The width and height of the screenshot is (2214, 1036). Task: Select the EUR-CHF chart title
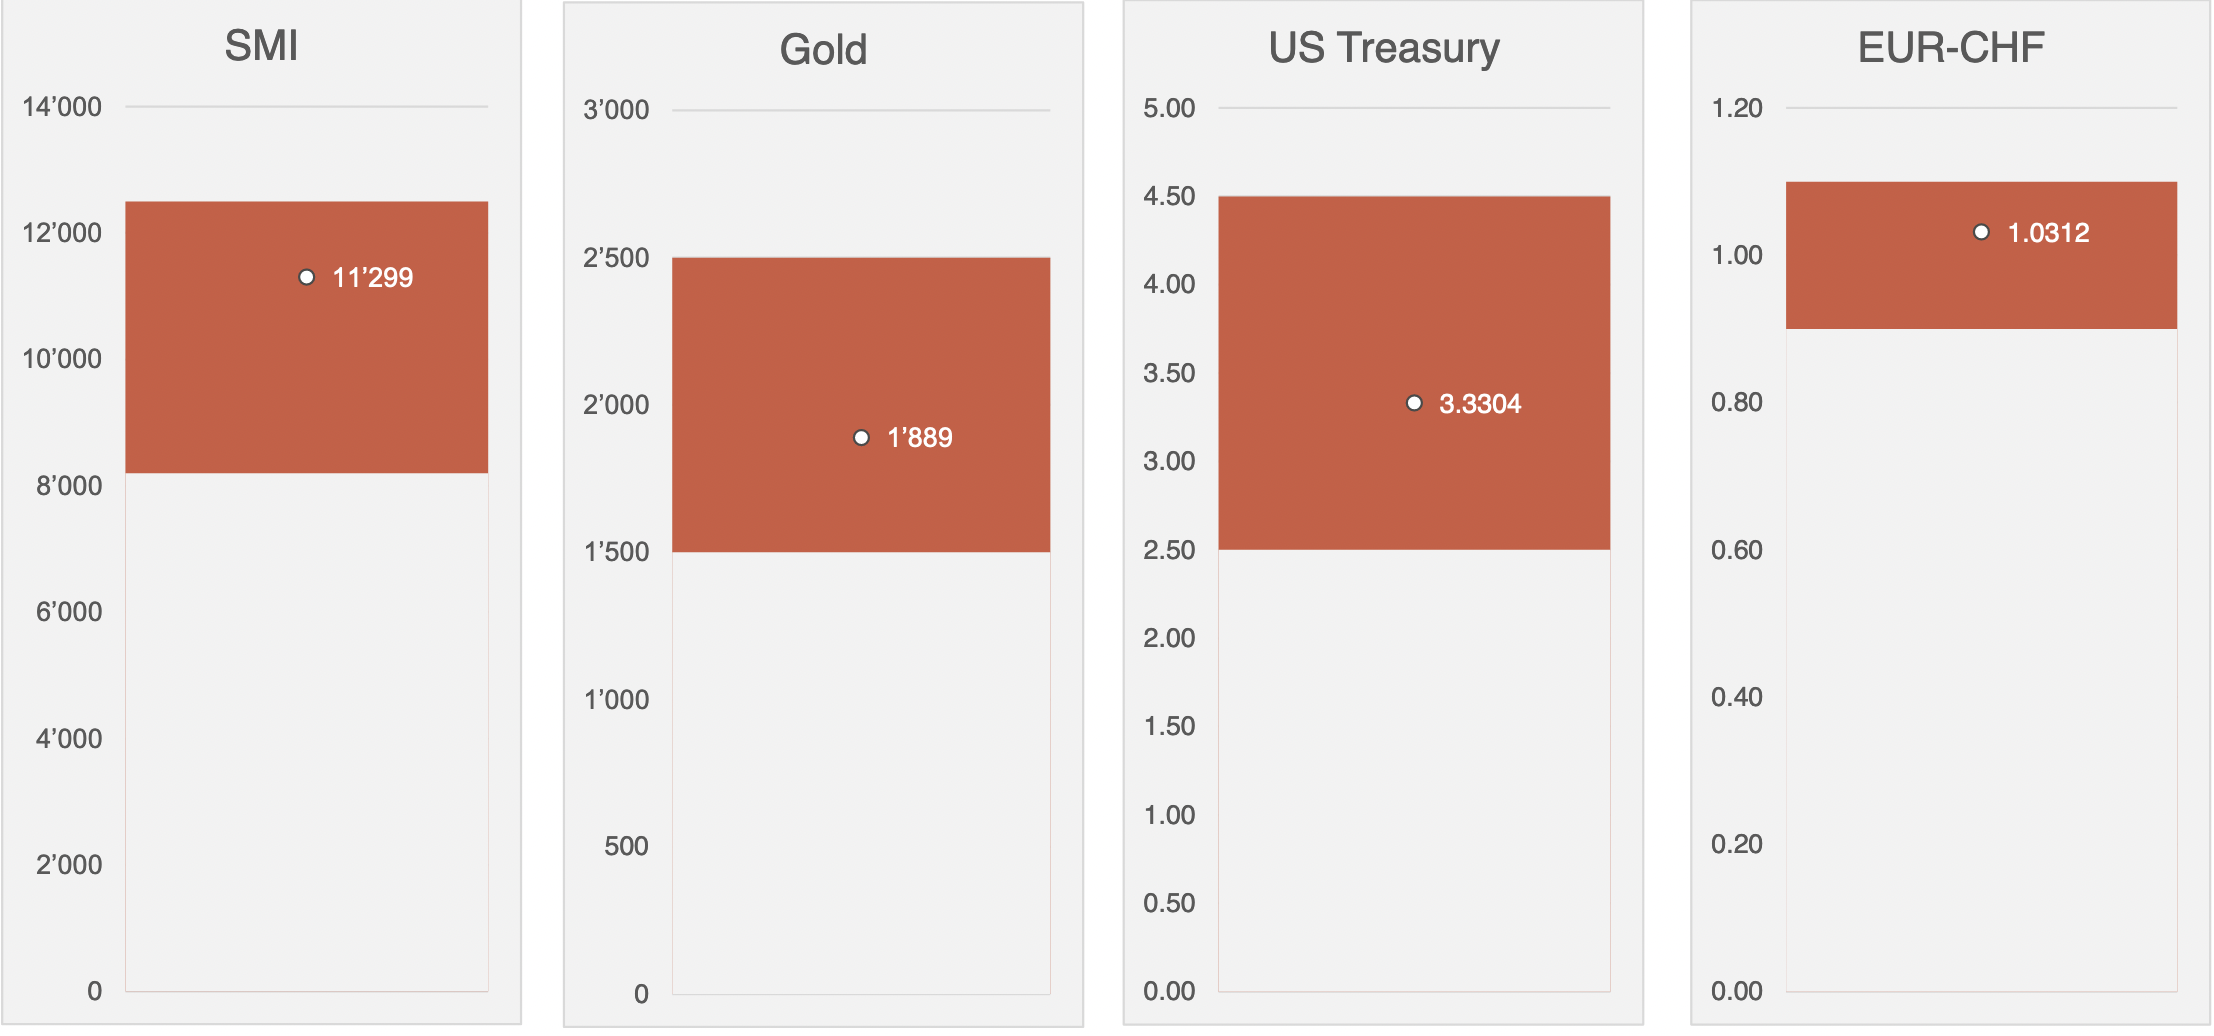tap(1951, 47)
